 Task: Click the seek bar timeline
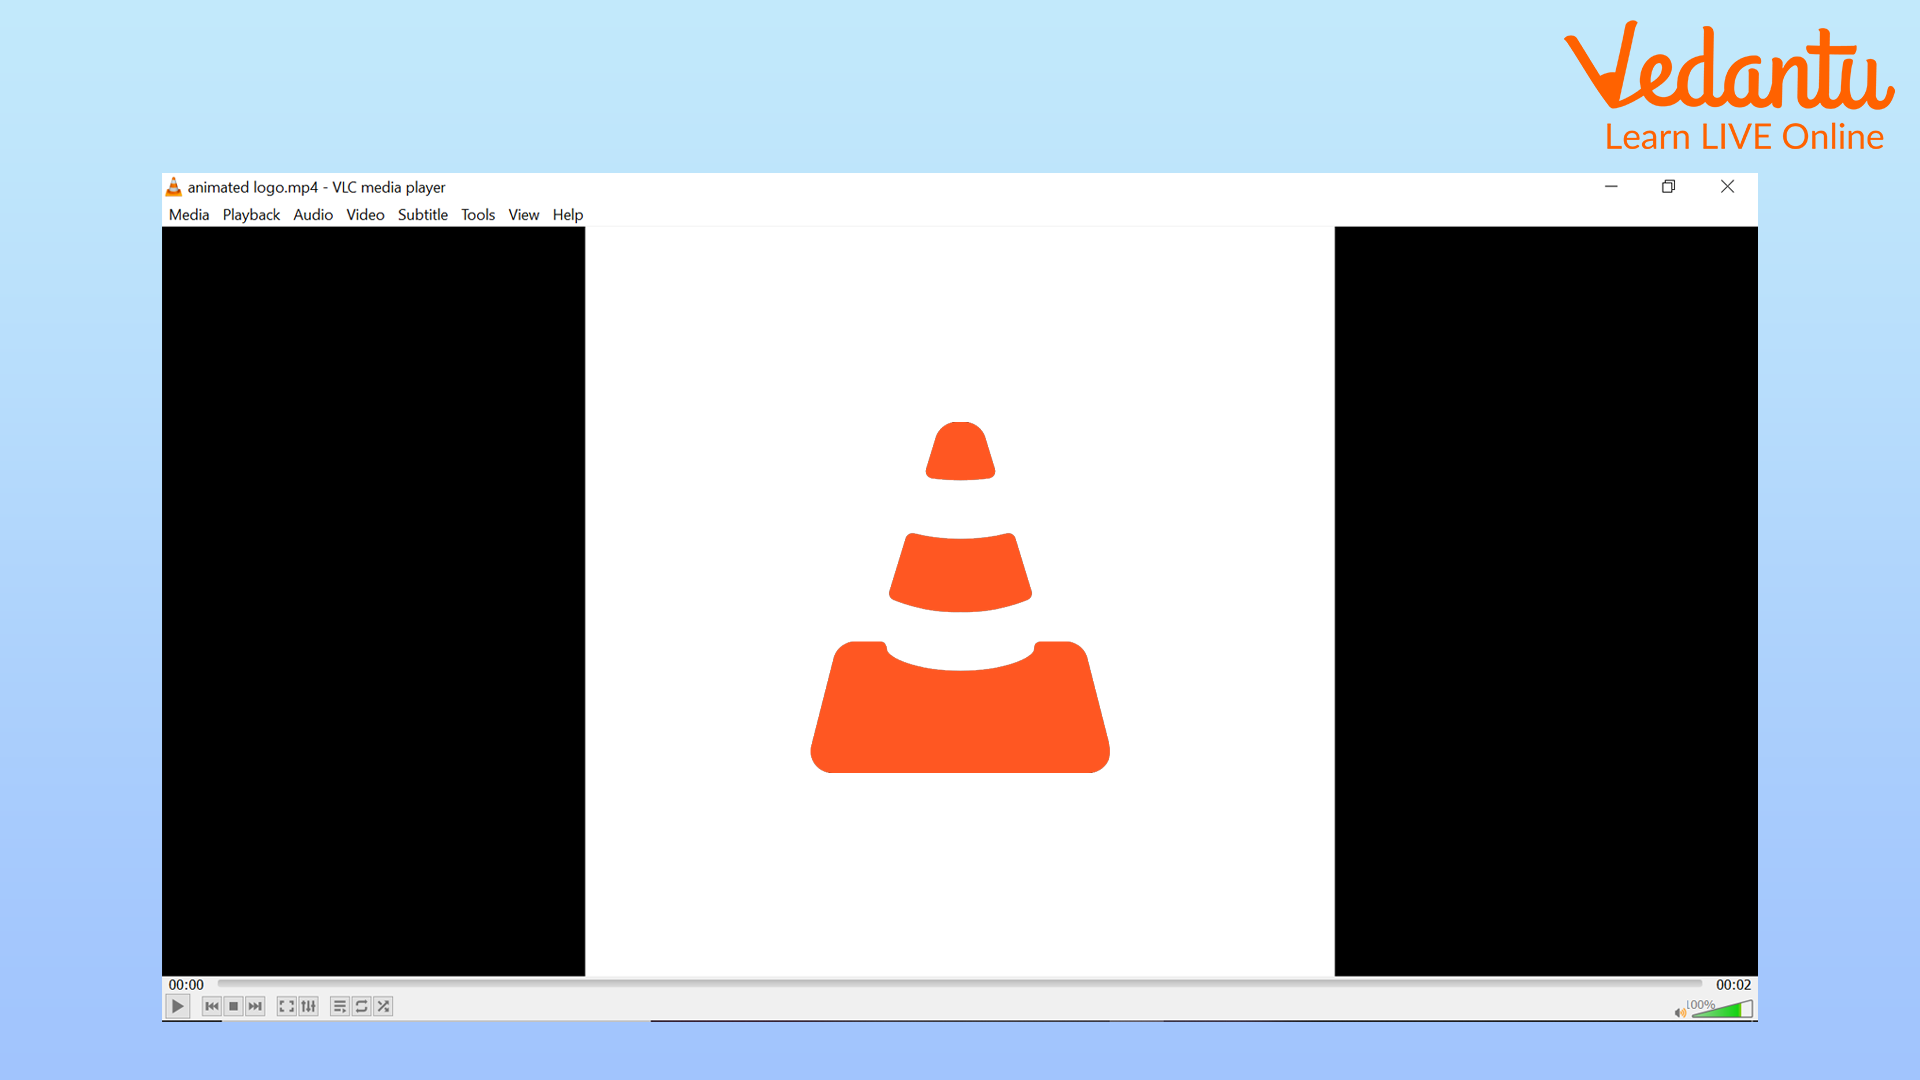coord(958,984)
